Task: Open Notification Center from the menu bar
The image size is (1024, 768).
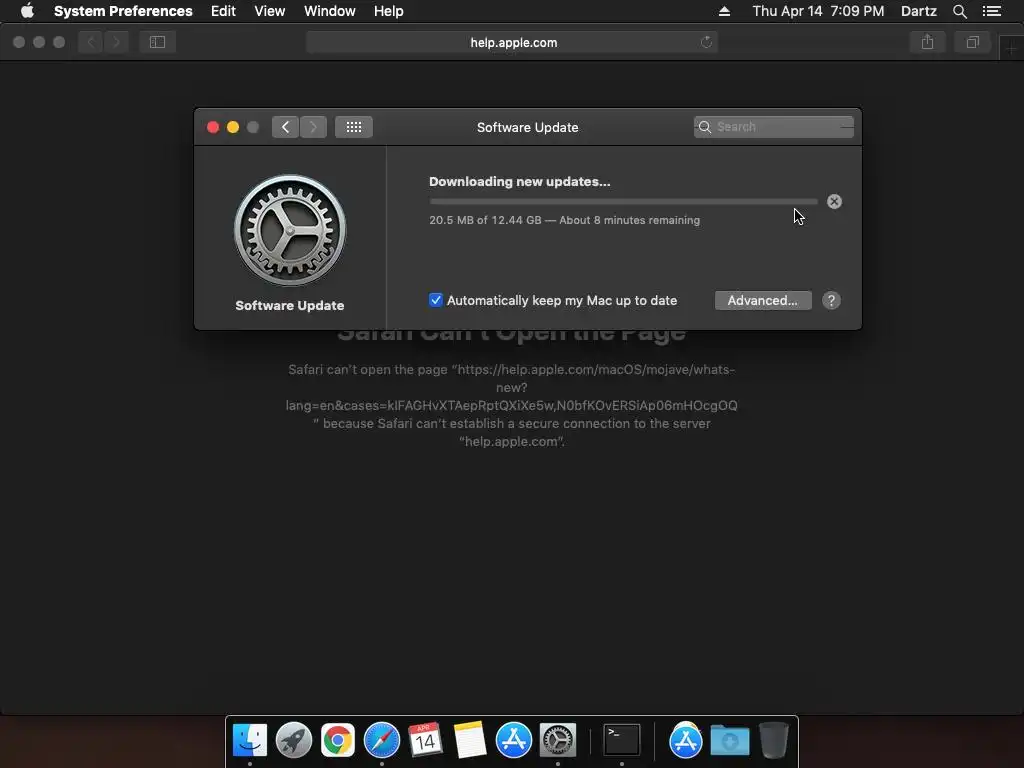Action: click(x=992, y=11)
